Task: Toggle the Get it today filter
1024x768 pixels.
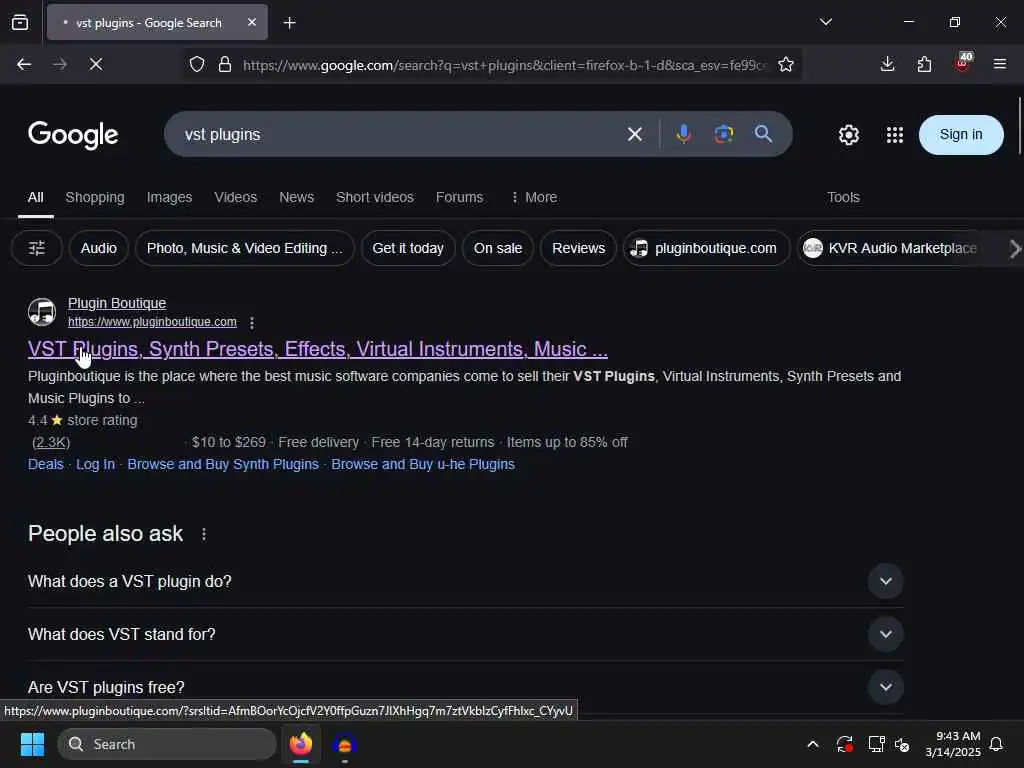Action: [x=408, y=248]
